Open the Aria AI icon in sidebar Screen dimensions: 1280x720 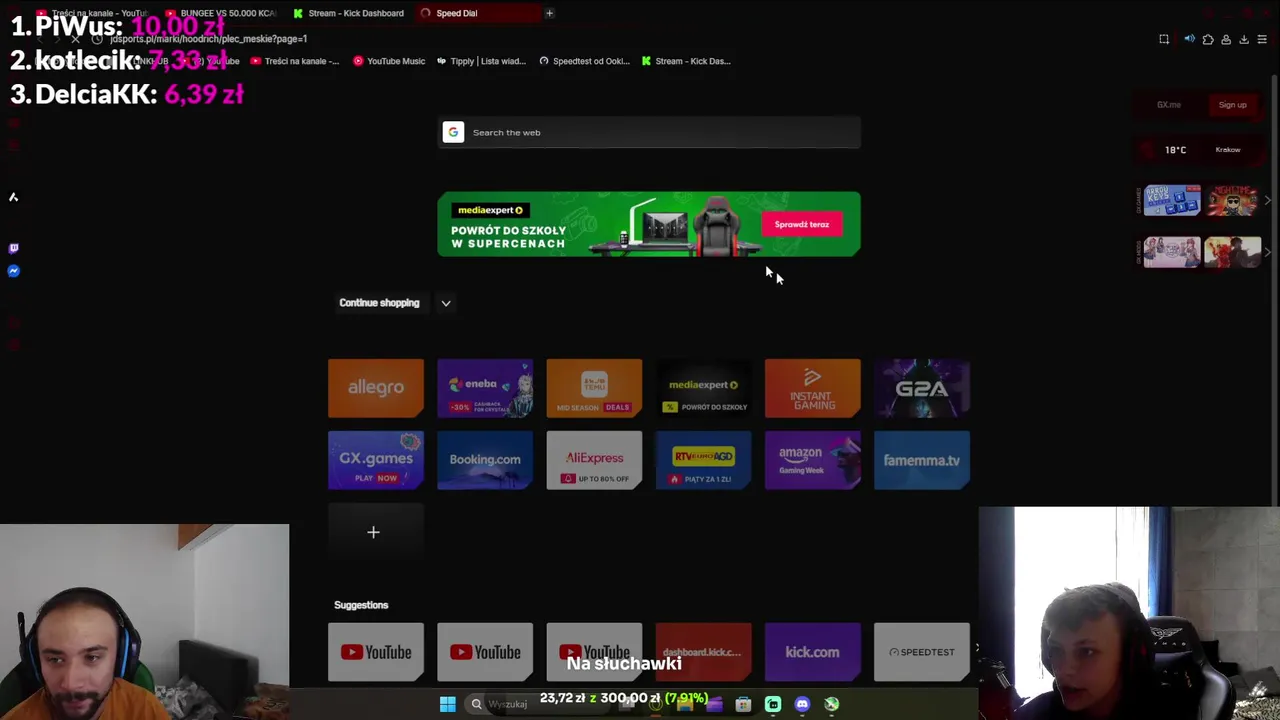13,197
